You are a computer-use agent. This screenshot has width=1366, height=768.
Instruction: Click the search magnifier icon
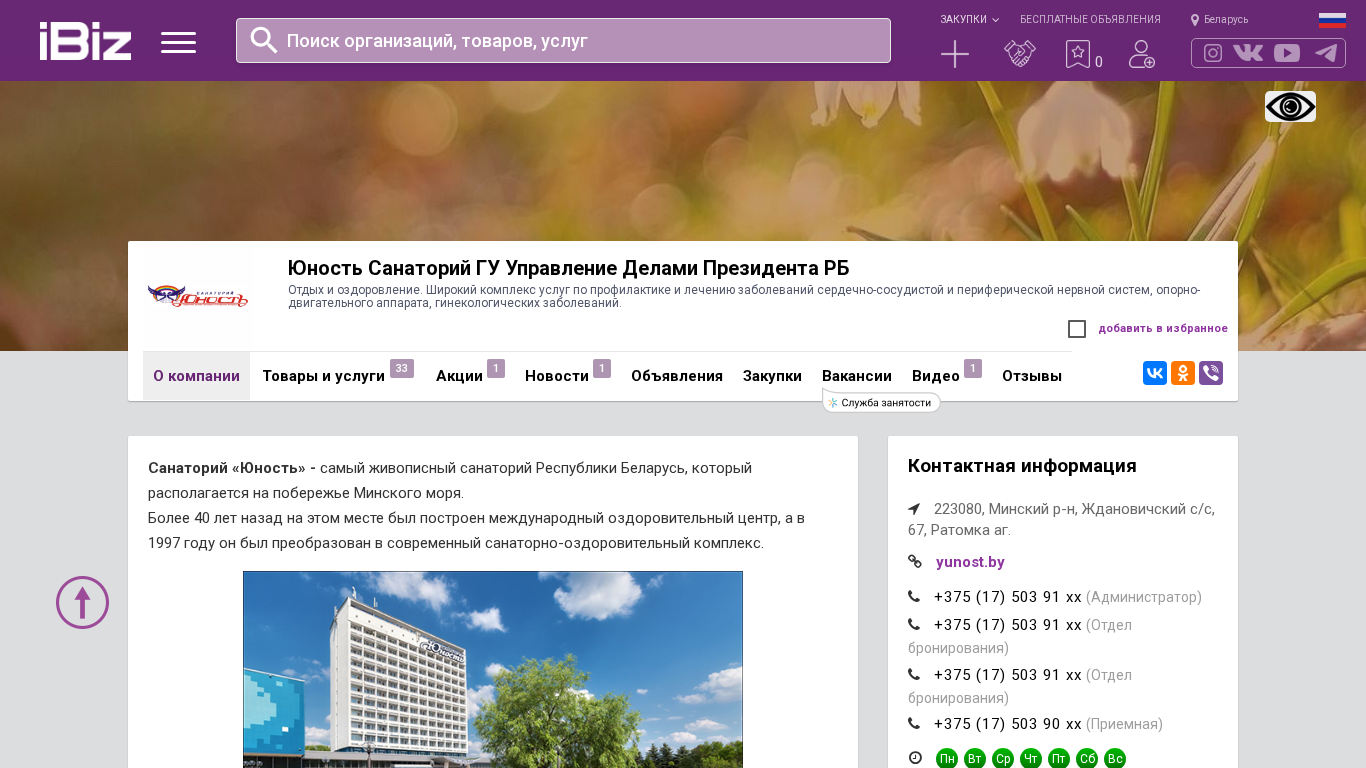[264, 40]
